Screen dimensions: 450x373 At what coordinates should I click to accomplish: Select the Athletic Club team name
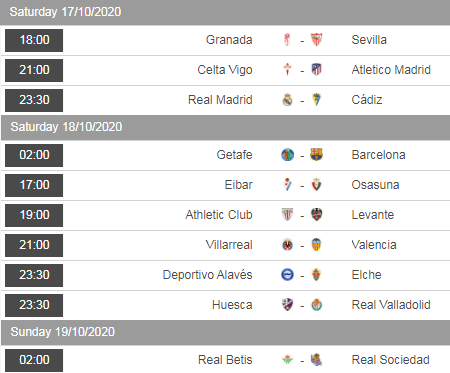click(219, 215)
